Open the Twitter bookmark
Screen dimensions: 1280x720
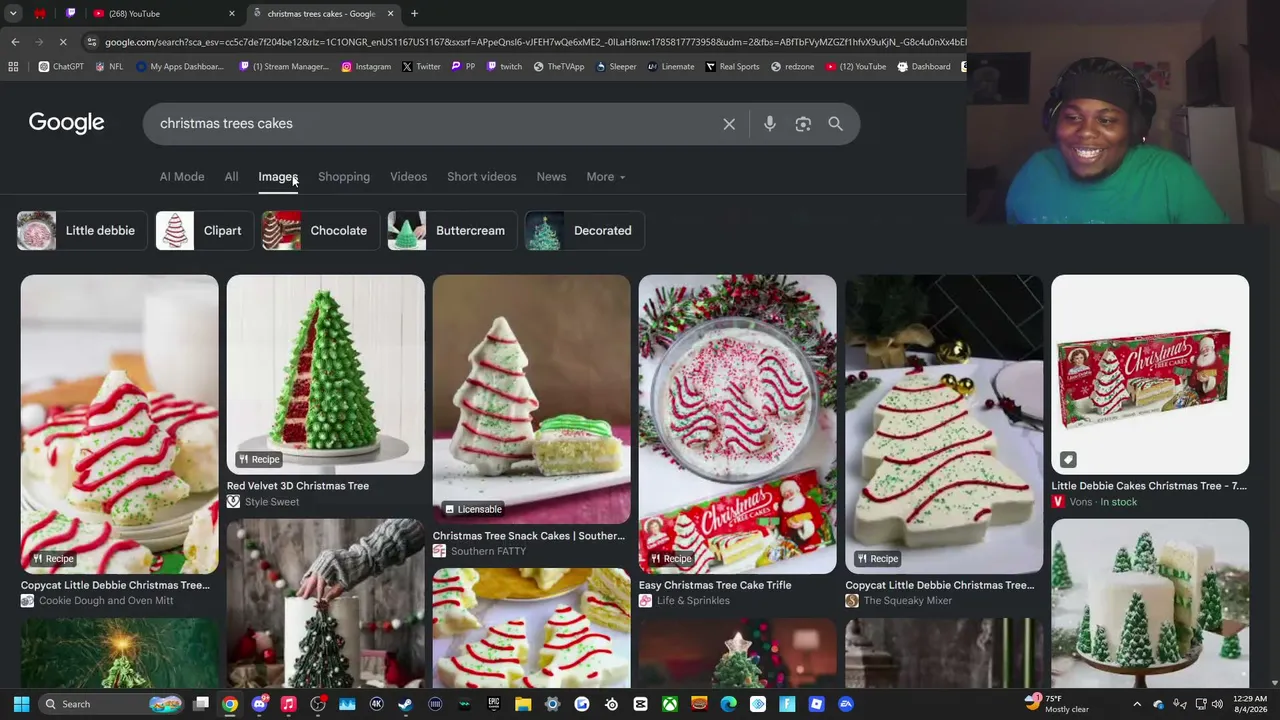tap(421, 67)
